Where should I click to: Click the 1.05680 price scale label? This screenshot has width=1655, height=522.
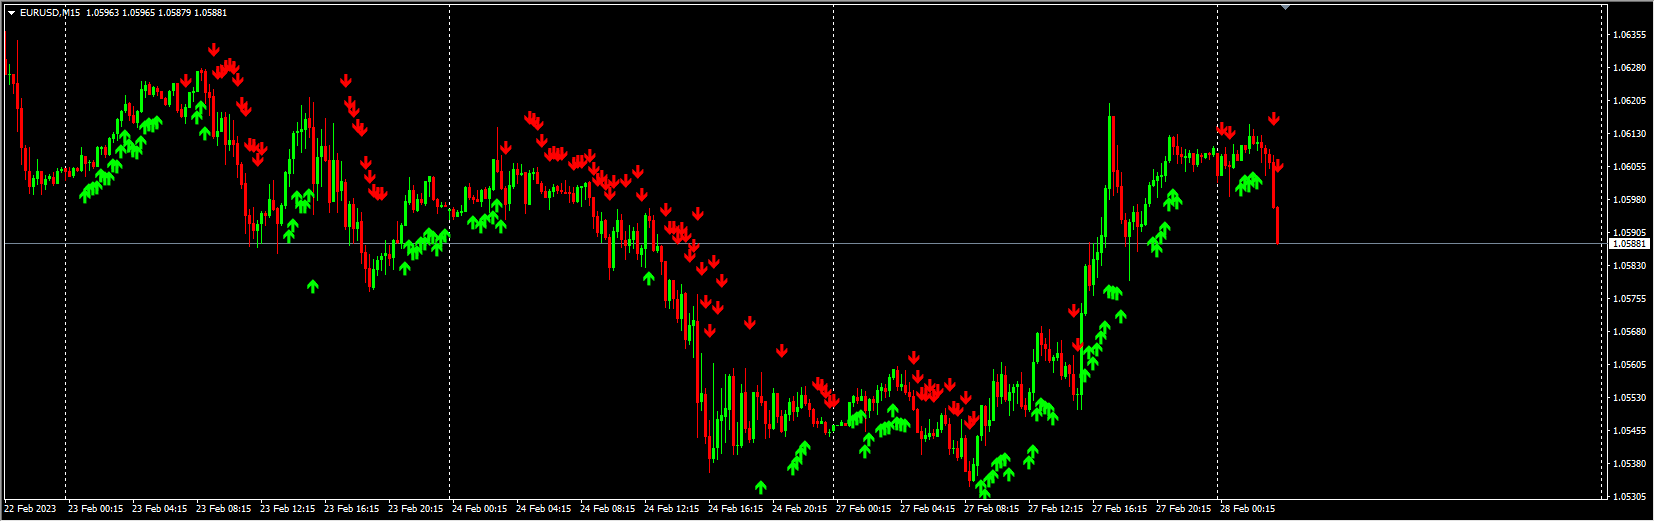click(x=1629, y=332)
